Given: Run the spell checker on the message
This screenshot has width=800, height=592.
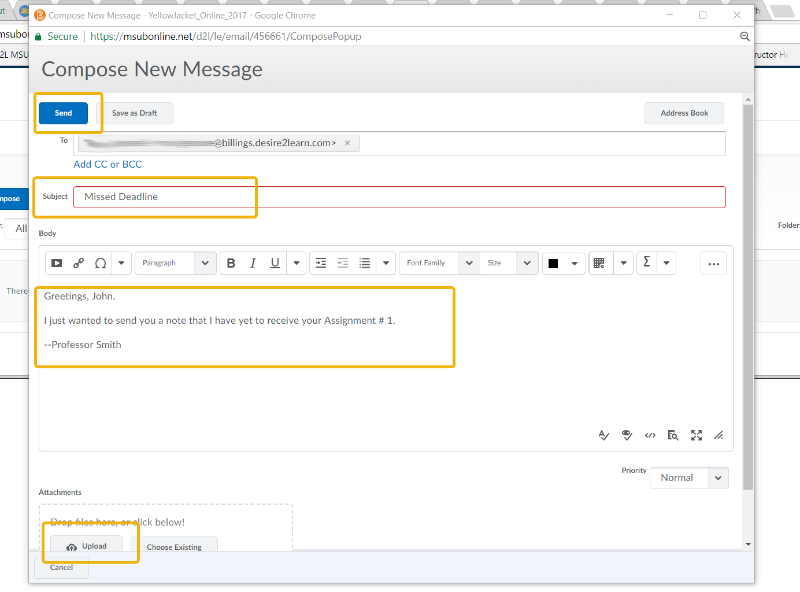Looking at the screenshot, I should [603, 435].
